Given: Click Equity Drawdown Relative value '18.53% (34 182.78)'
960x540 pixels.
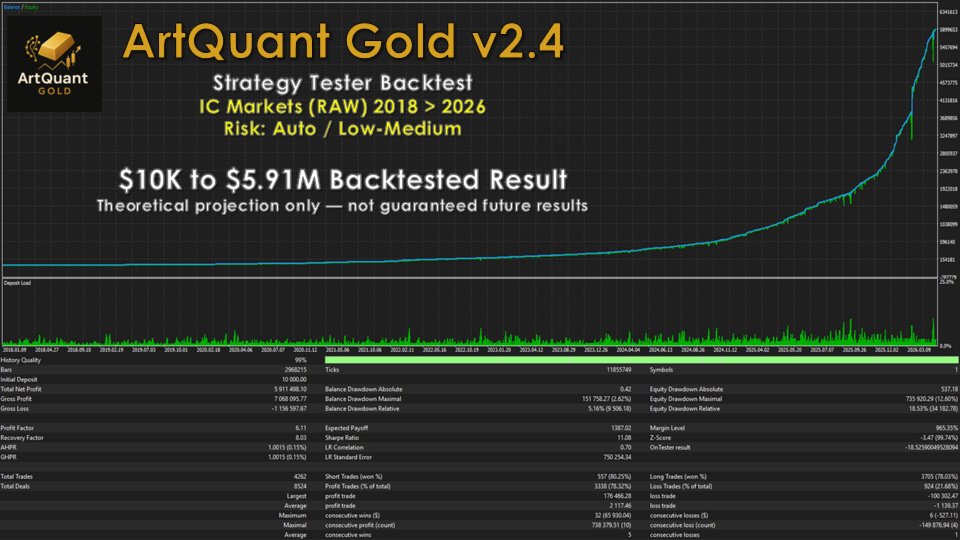Looking at the screenshot, I should pos(934,409).
